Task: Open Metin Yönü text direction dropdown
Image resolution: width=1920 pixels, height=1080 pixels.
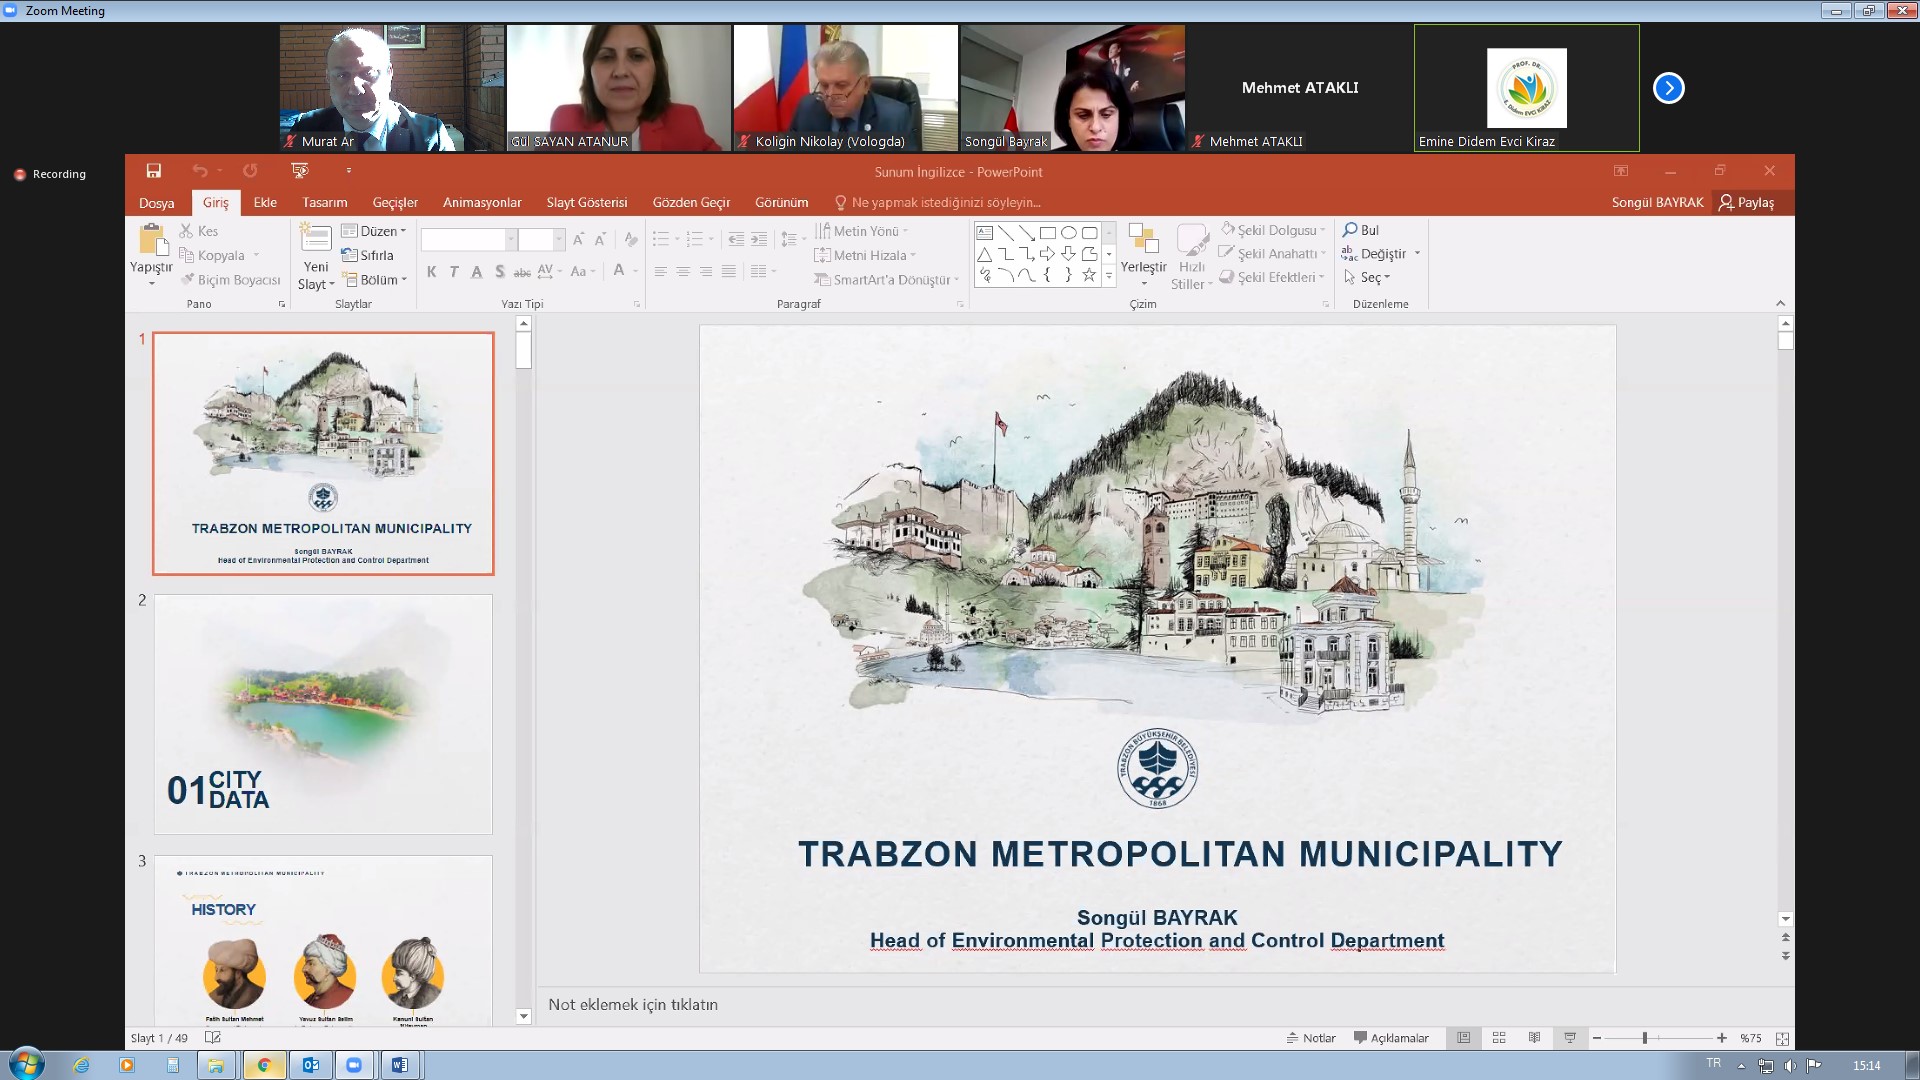Action: tap(862, 231)
